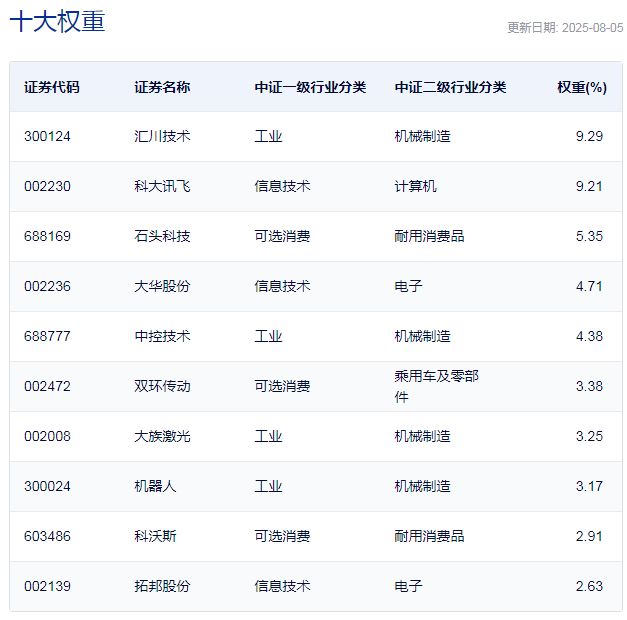Click weight value 9.29

[589, 136]
